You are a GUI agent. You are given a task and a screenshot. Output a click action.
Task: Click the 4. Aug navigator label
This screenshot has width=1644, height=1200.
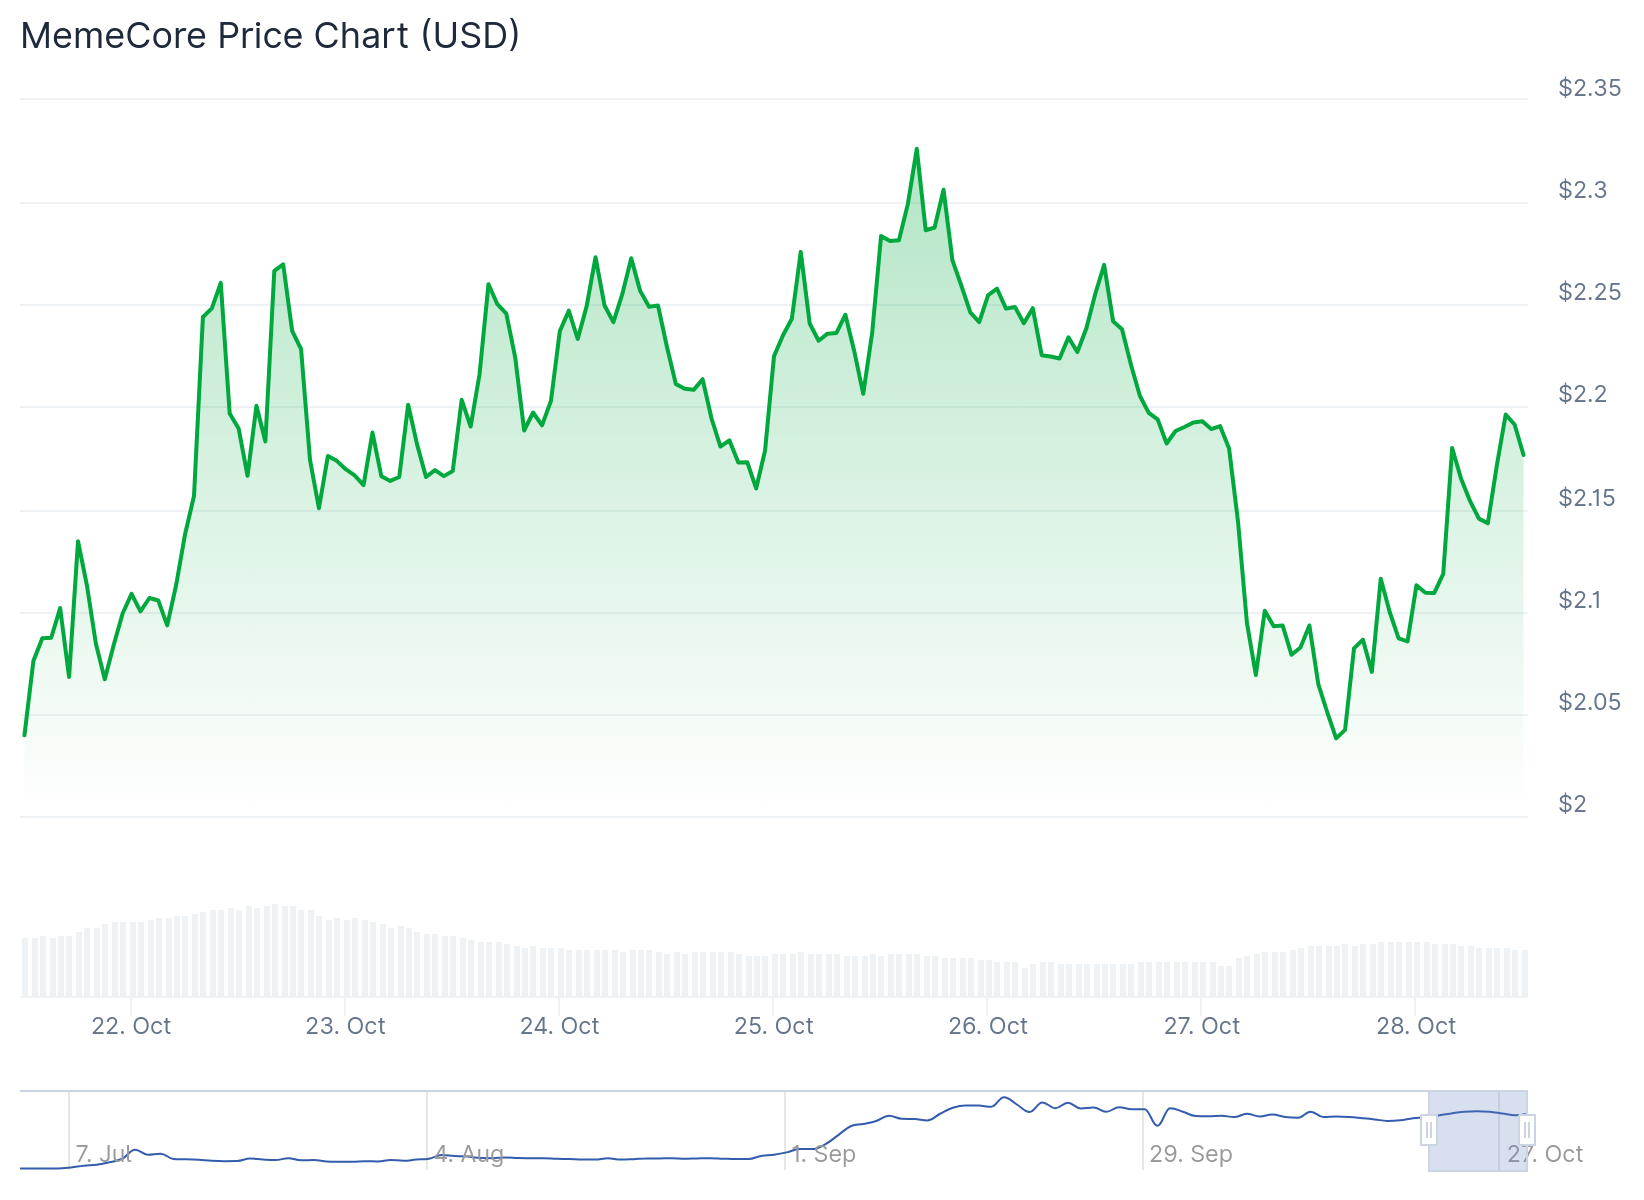(469, 1154)
